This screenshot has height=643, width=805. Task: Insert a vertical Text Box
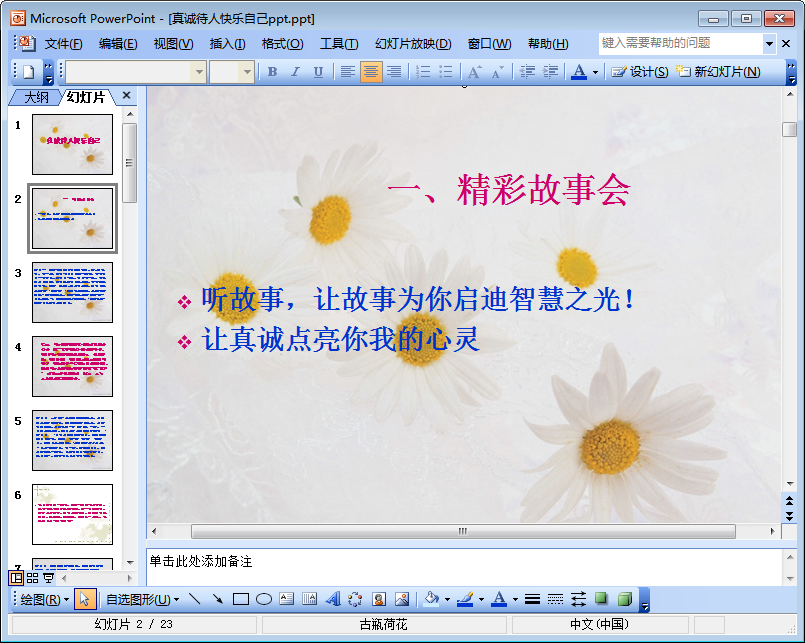pyautogui.click(x=310, y=599)
